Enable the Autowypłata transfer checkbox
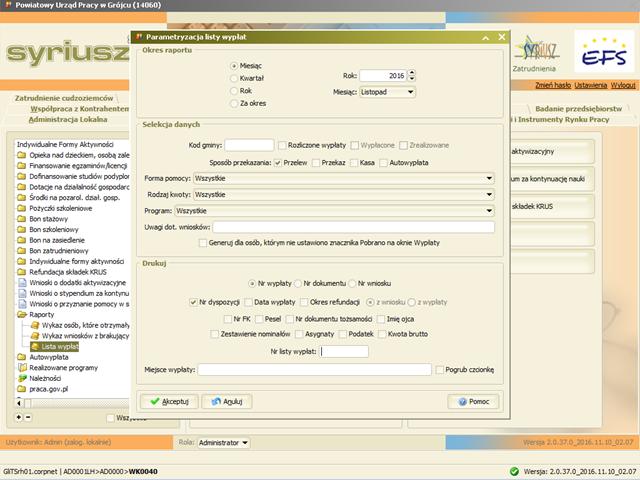 (384, 163)
